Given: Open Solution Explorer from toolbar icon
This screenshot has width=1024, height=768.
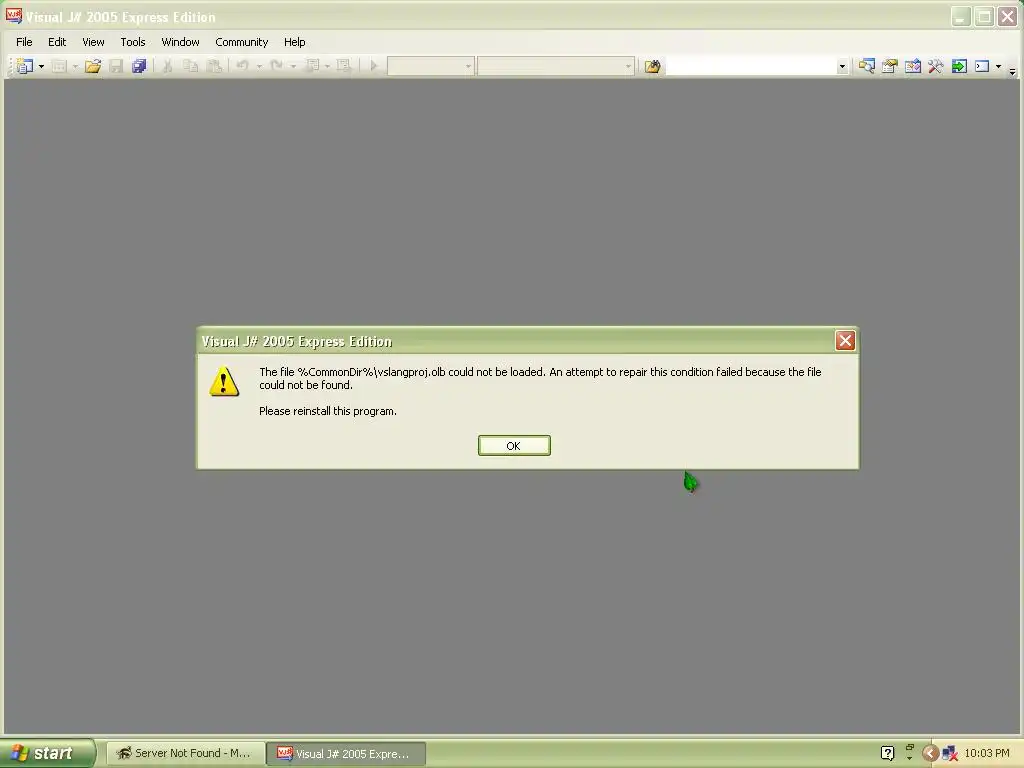Looking at the screenshot, I should coord(867,66).
